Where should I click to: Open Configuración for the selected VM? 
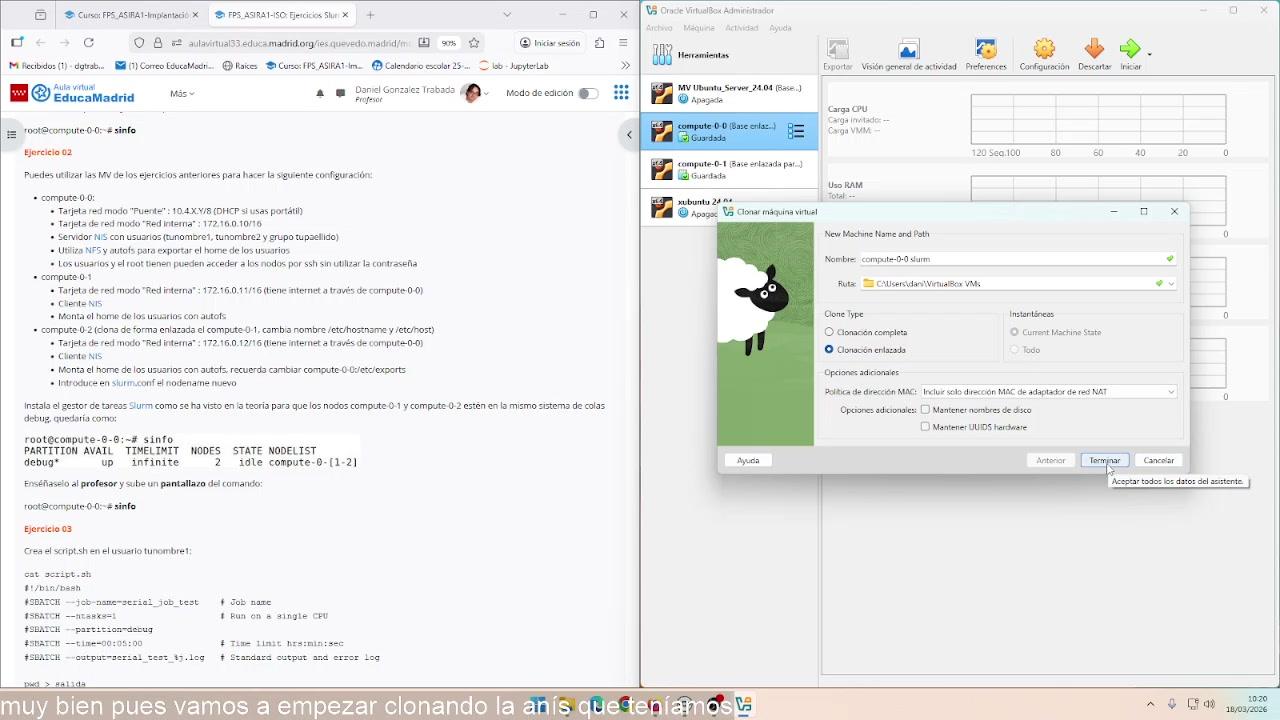pos(1044,55)
